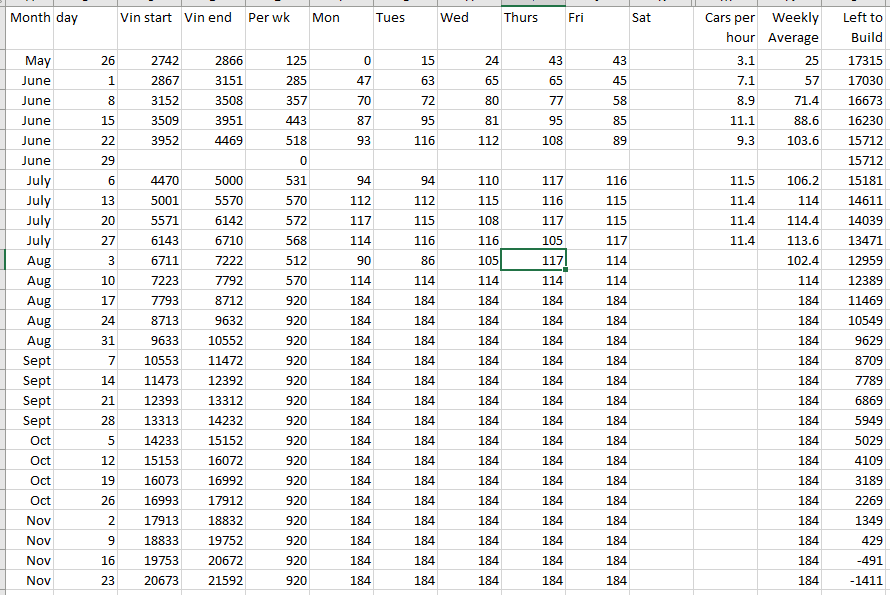Click the 'Left to Build' header cell
890x595 pixels.
tap(856, 28)
